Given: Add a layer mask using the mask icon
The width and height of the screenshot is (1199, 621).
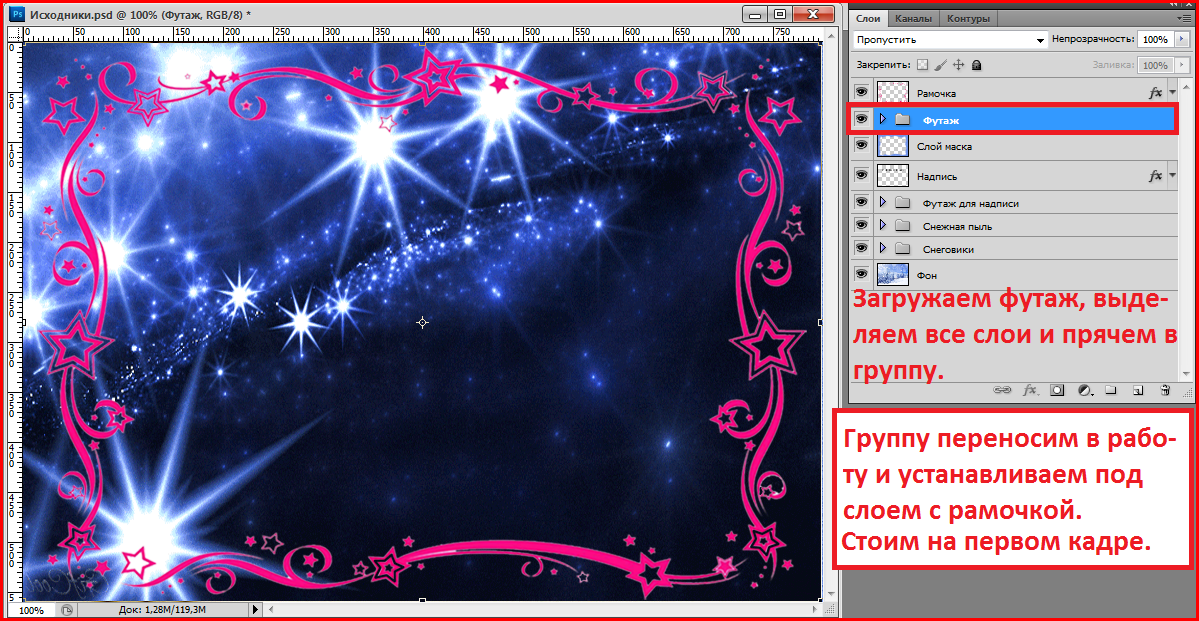Looking at the screenshot, I should pyautogui.click(x=1057, y=389).
